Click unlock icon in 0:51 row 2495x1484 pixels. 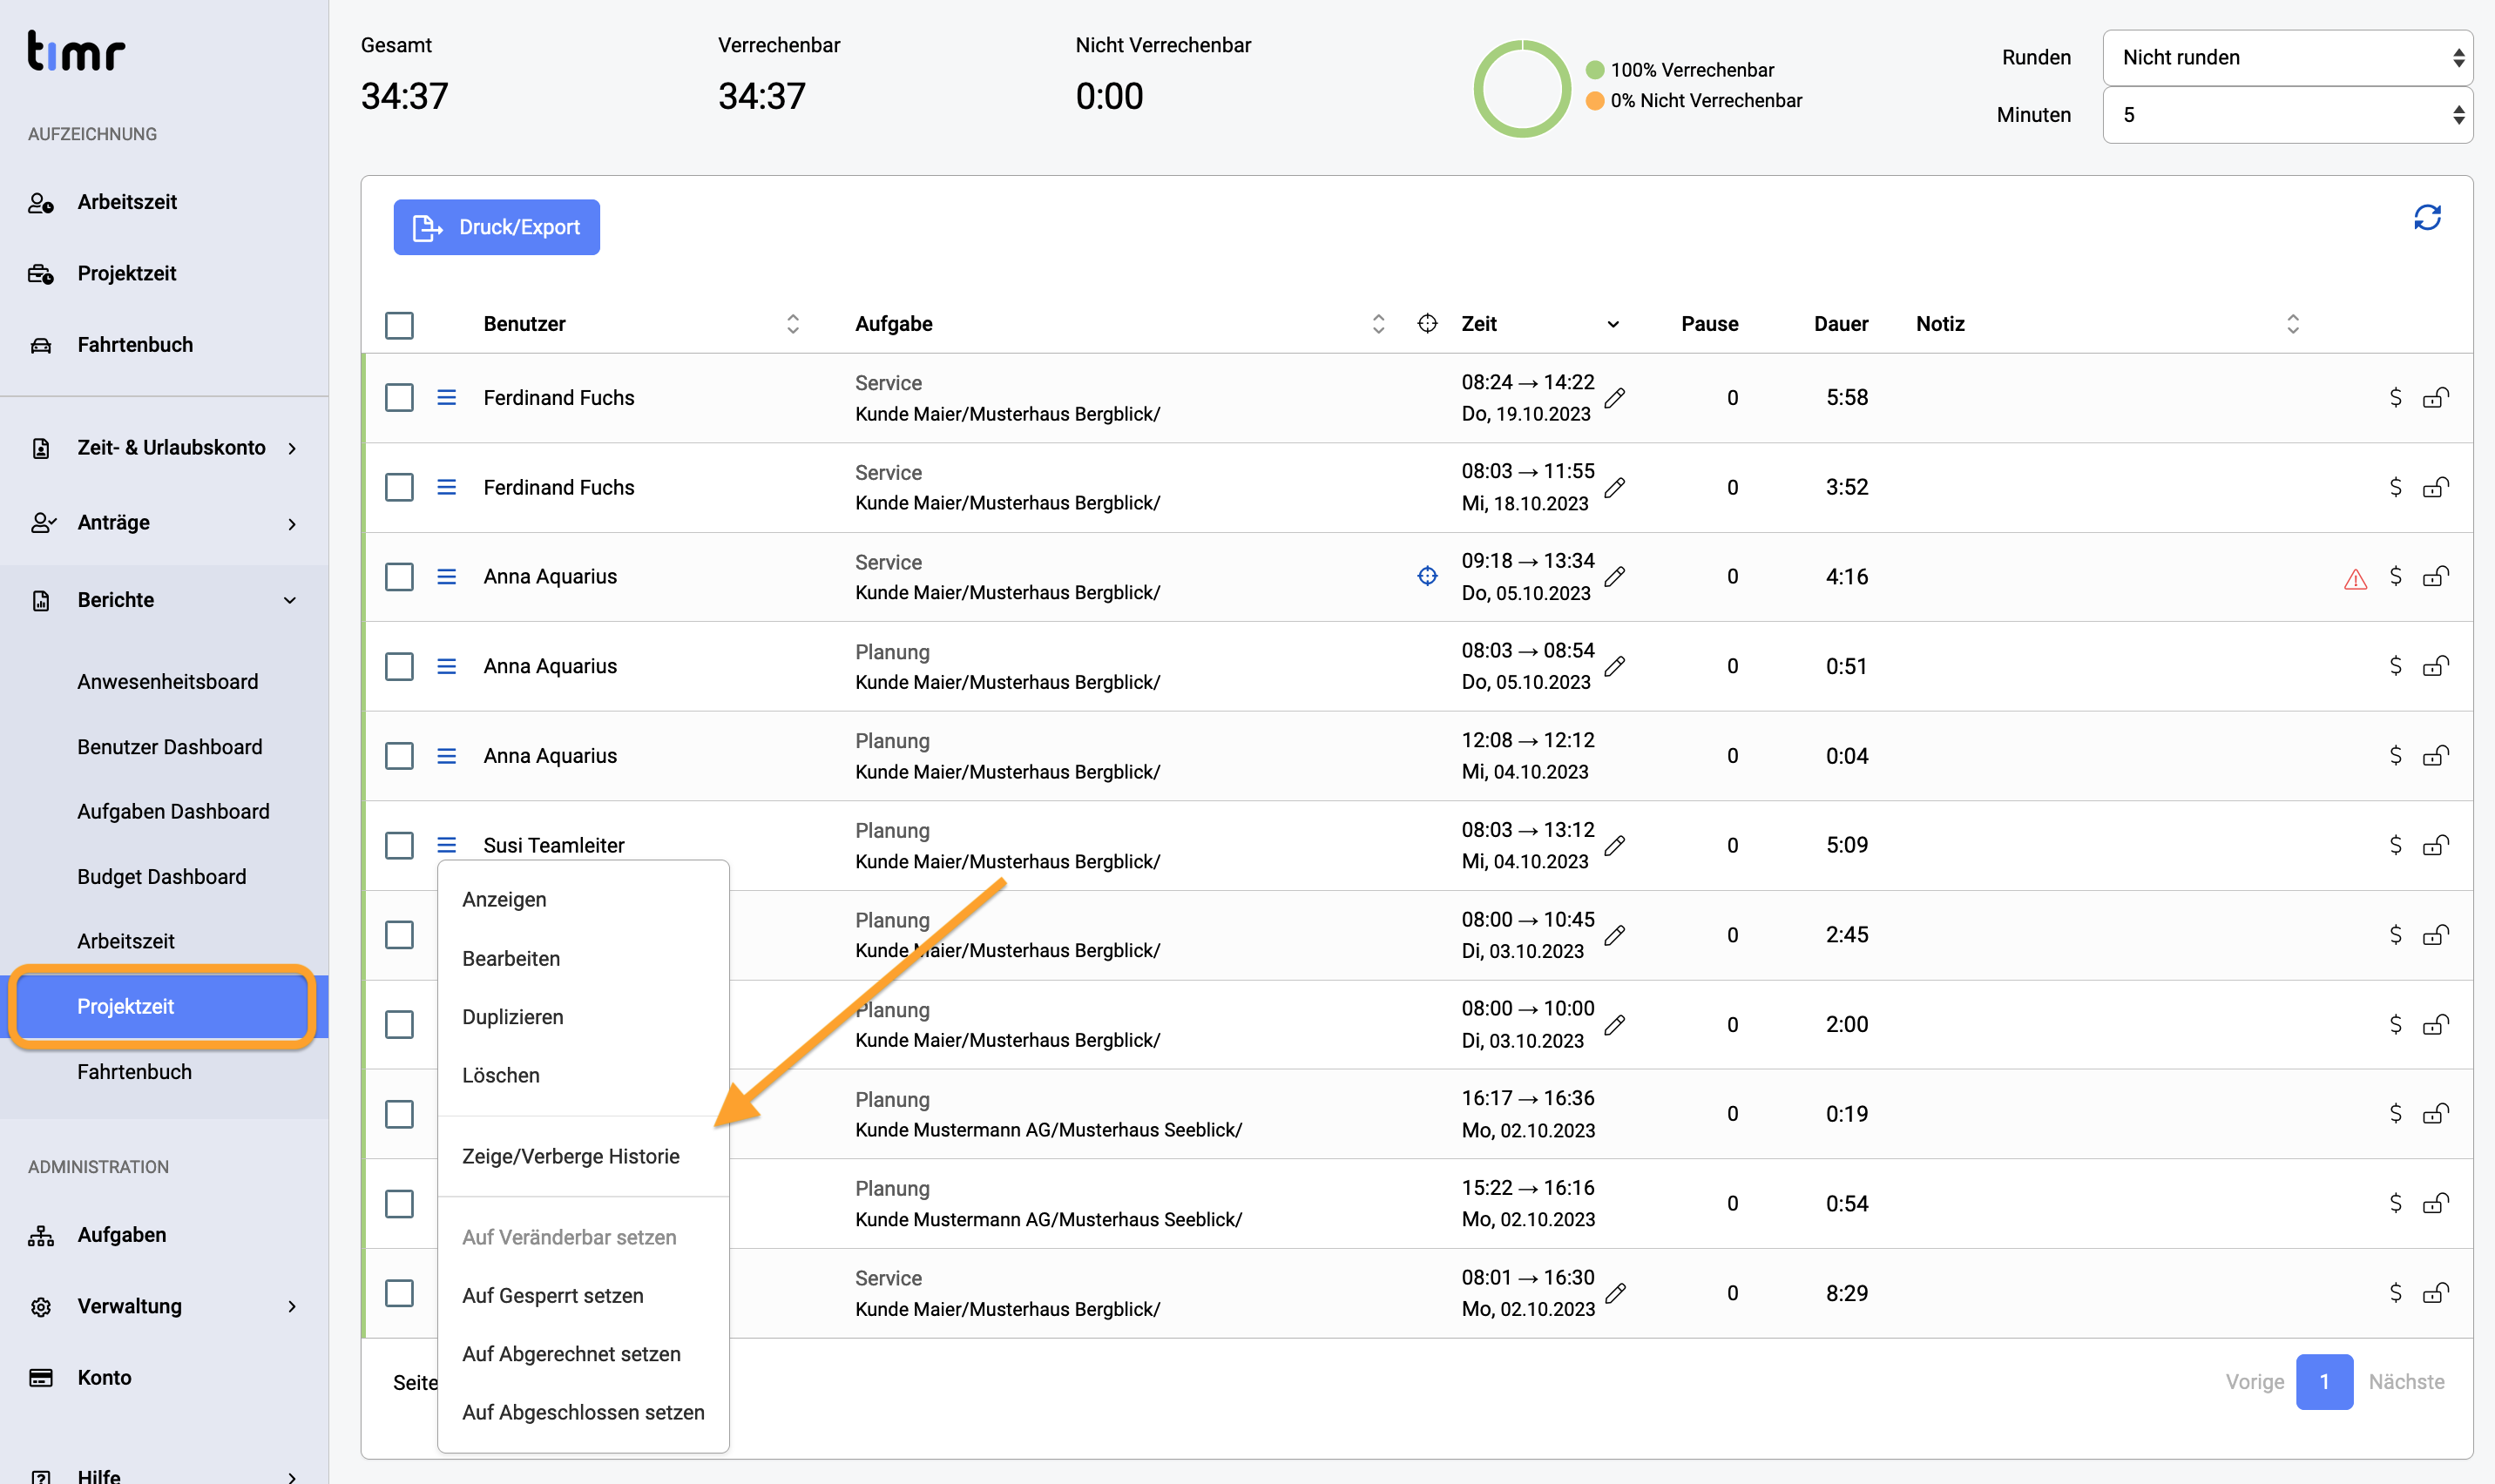(x=2436, y=666)
